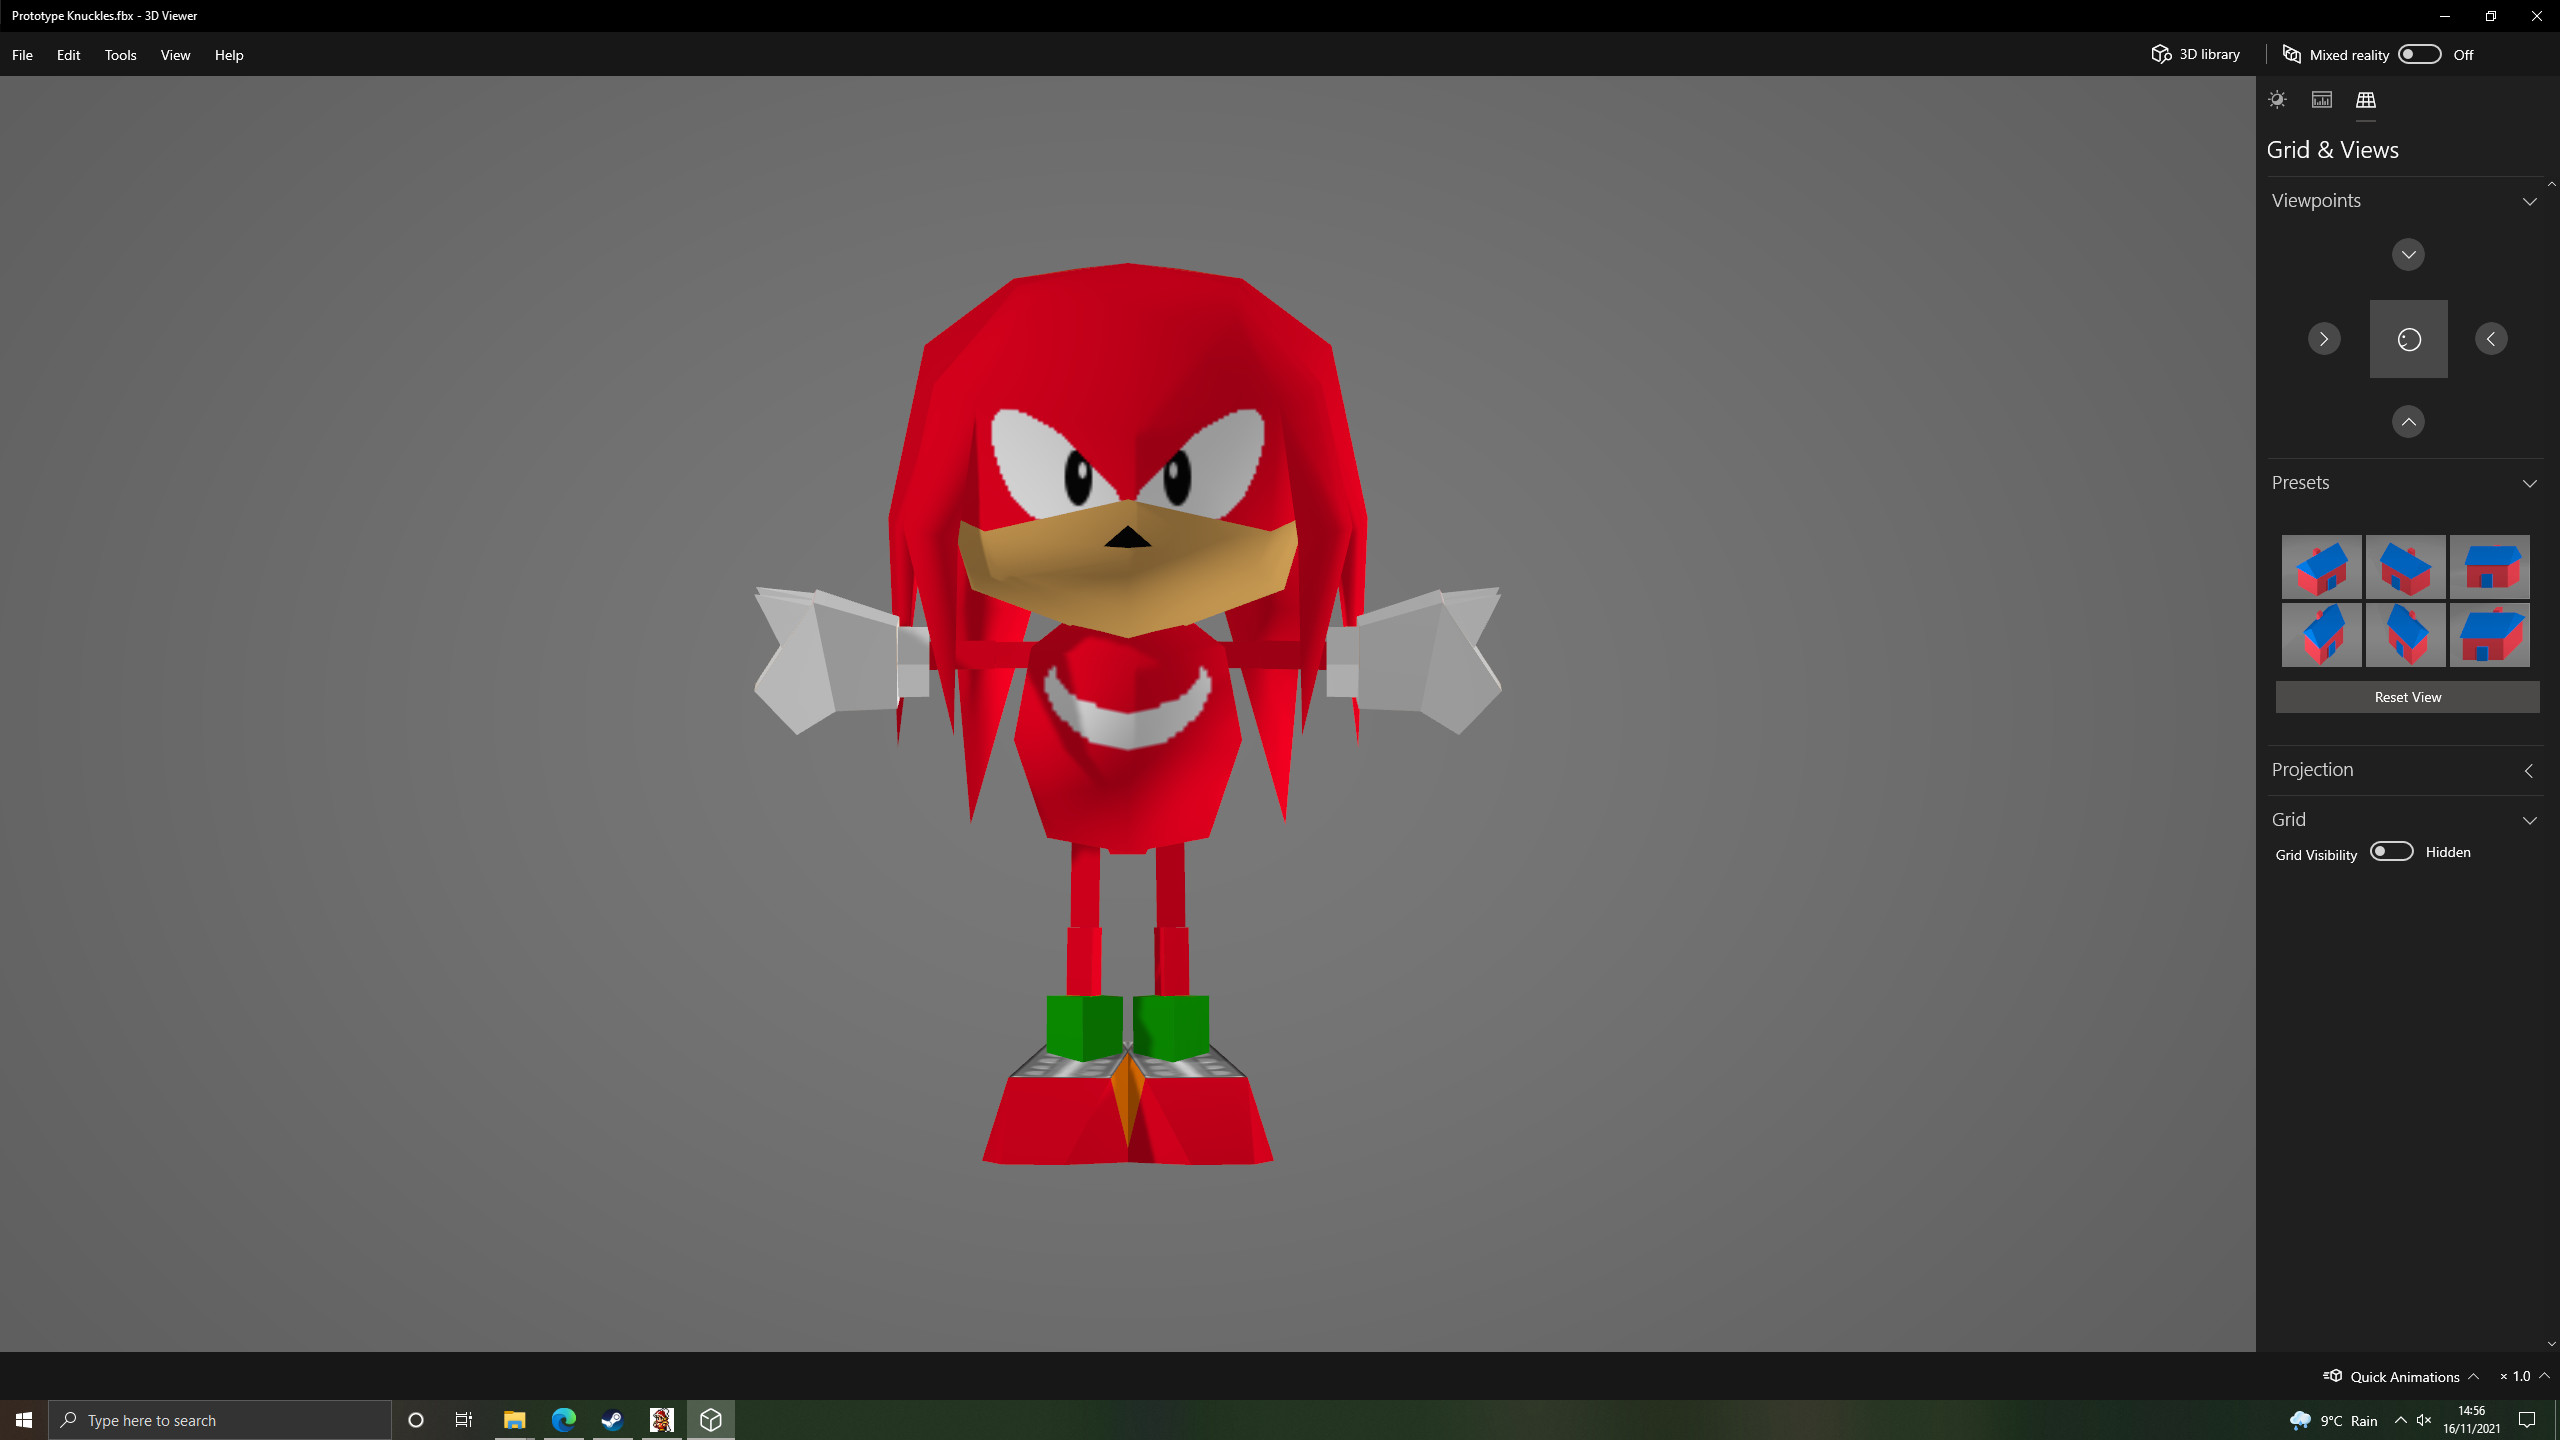Select the top-front house view preset thumbnail
The height and width of the screenshot is (1440, 2560).
2322,567
